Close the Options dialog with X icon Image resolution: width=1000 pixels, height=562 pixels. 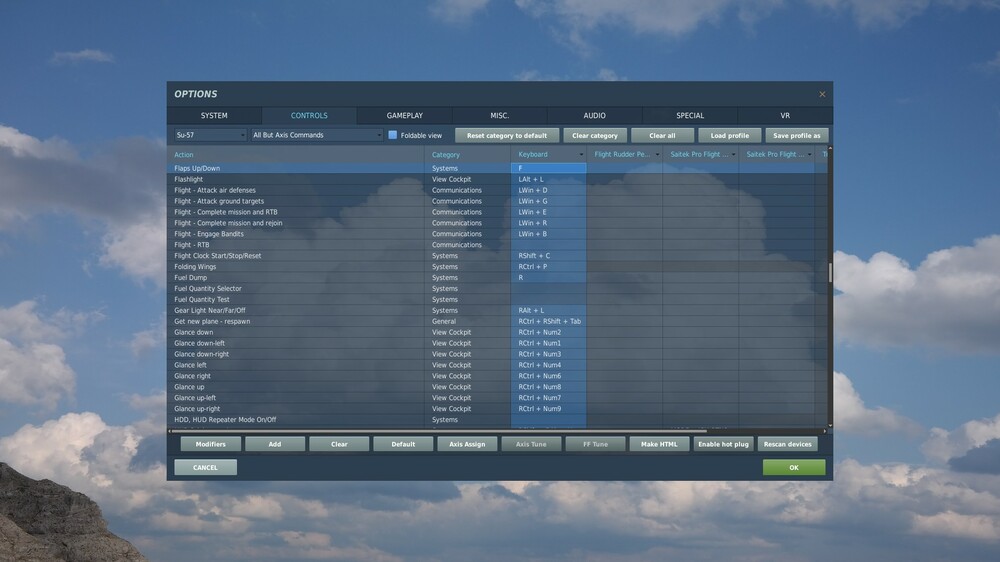[x=822, y=94]
